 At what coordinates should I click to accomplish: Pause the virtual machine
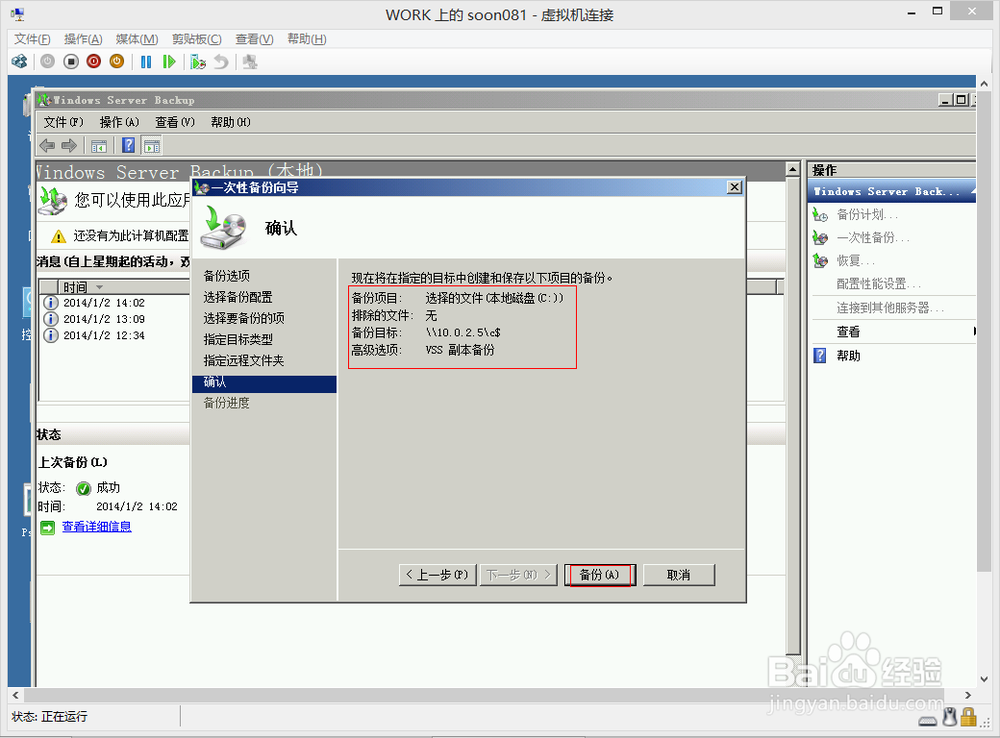(x=146, y=62)
